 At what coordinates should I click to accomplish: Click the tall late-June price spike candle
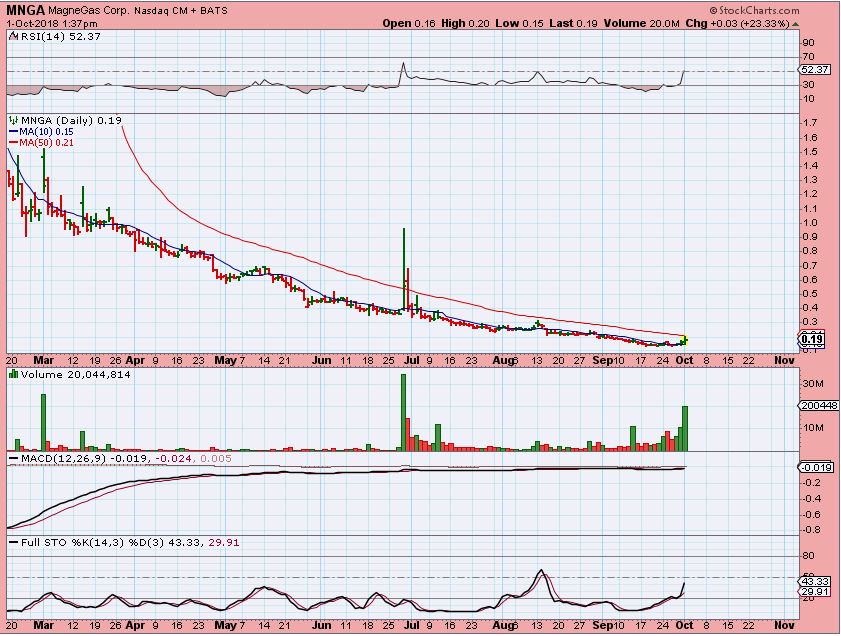click(x=404, y=268)
